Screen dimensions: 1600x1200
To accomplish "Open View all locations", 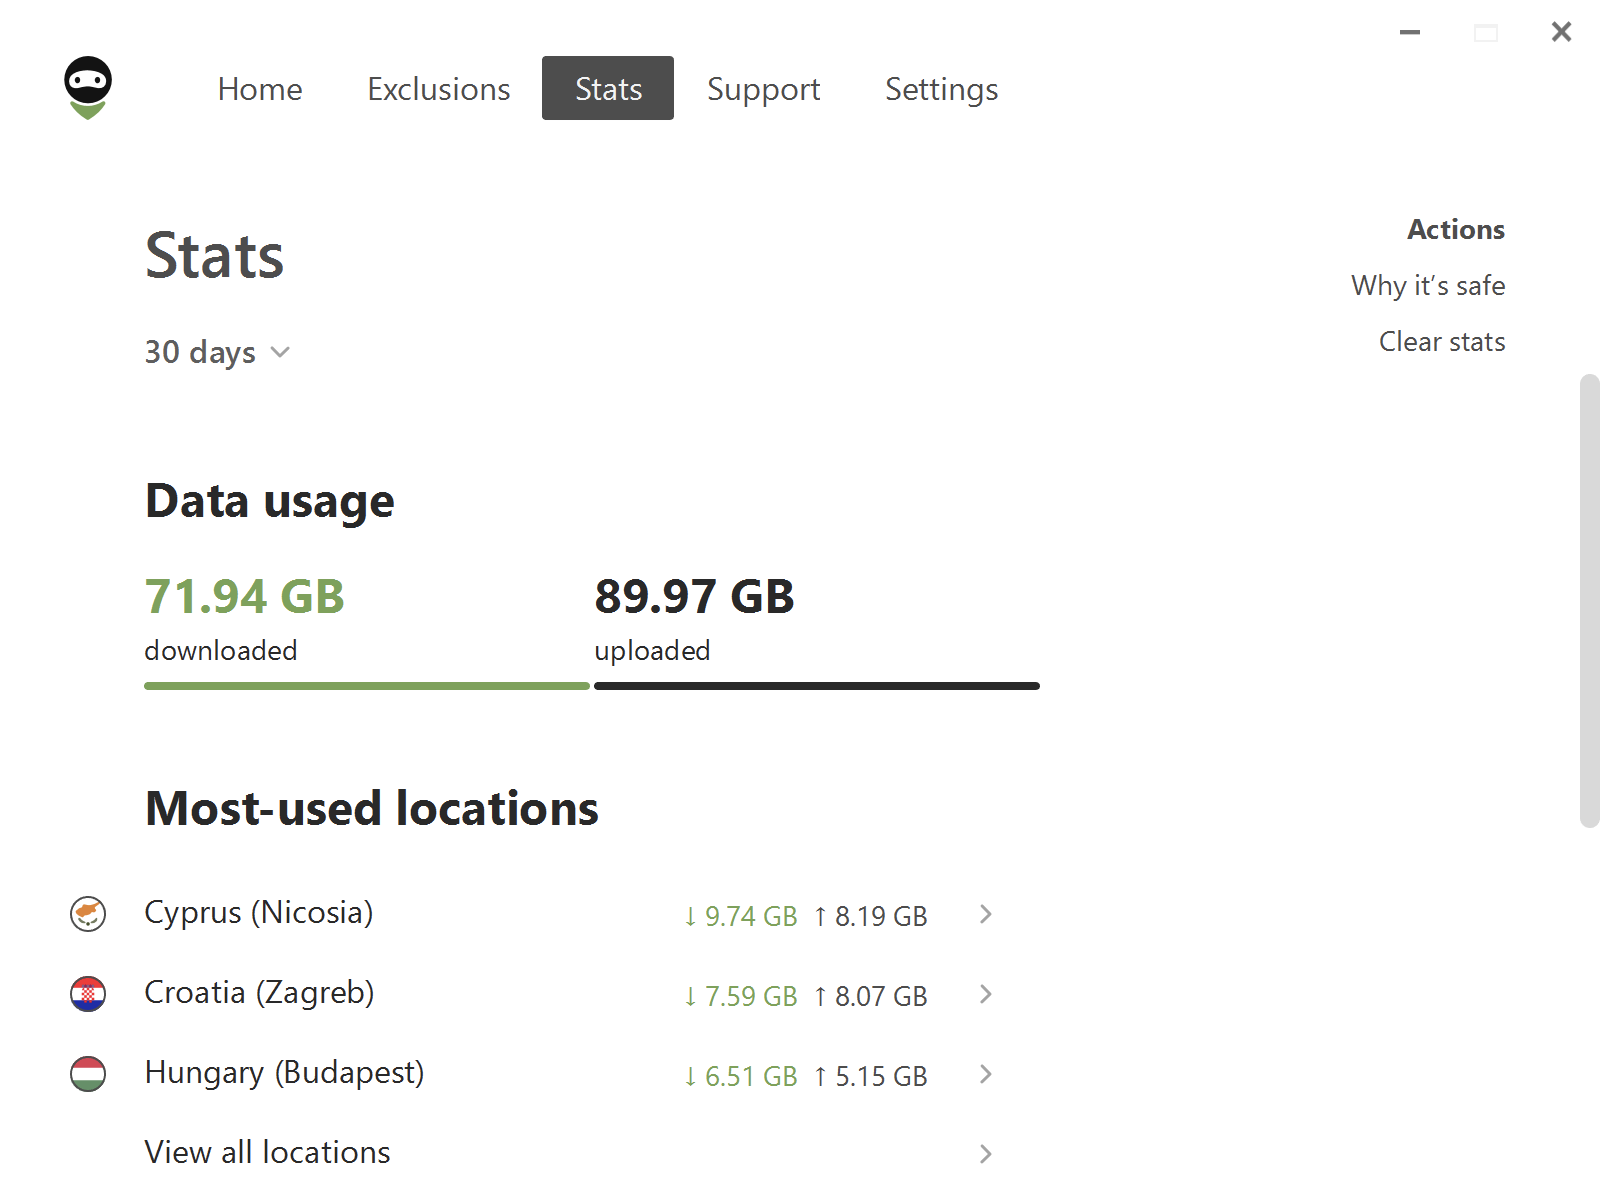I will coord(268,1152).
